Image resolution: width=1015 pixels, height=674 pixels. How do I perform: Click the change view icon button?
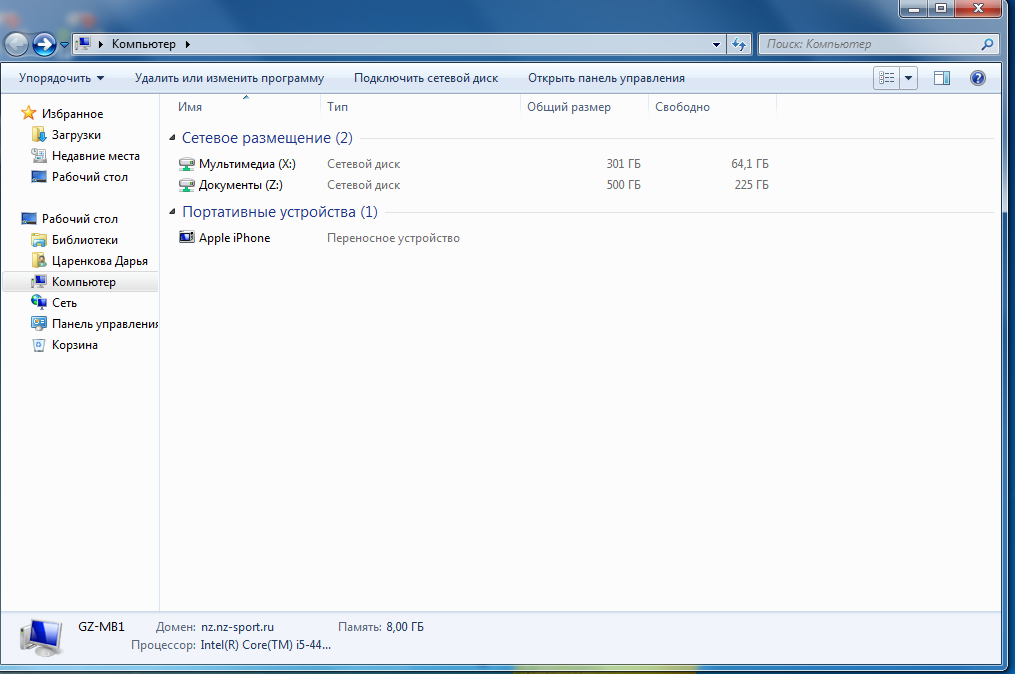886,78
